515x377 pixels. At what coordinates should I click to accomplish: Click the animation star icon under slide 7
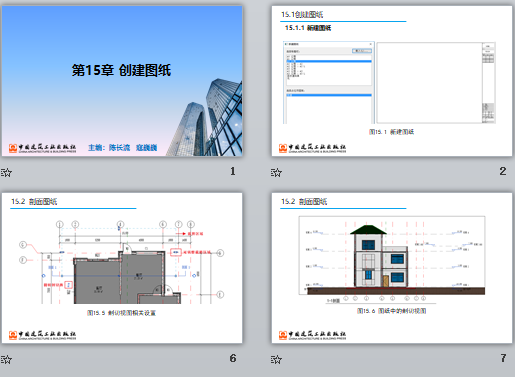[x=276, y=359]
